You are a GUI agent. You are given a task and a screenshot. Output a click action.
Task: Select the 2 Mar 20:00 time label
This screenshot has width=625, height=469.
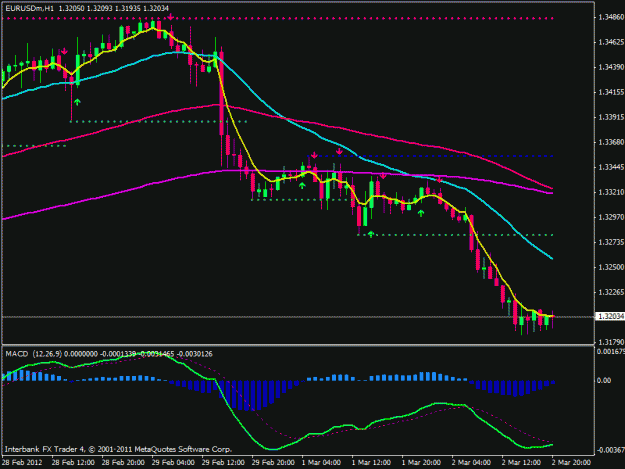point(571,463)
